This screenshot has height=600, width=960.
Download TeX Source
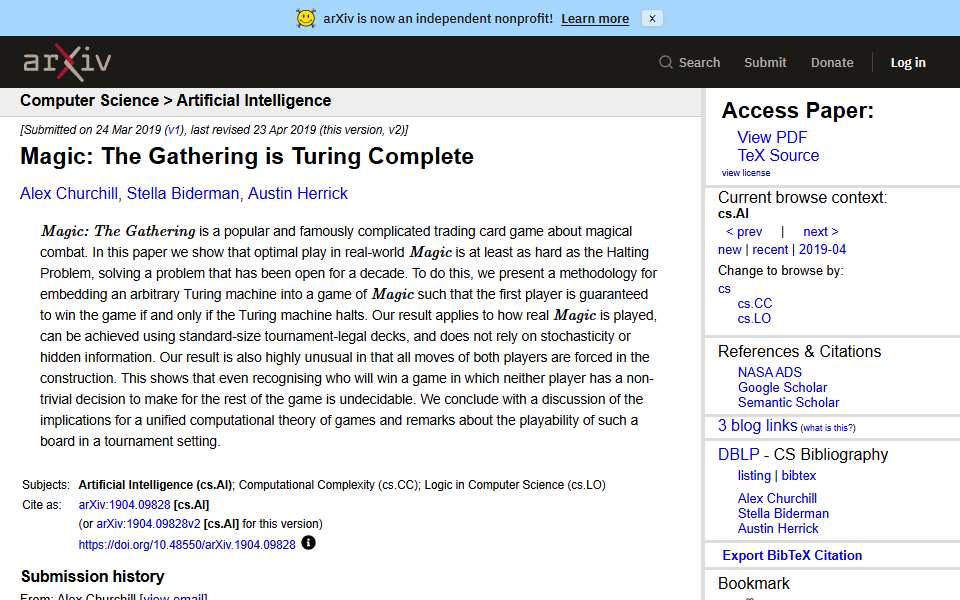tap(778, 156)
